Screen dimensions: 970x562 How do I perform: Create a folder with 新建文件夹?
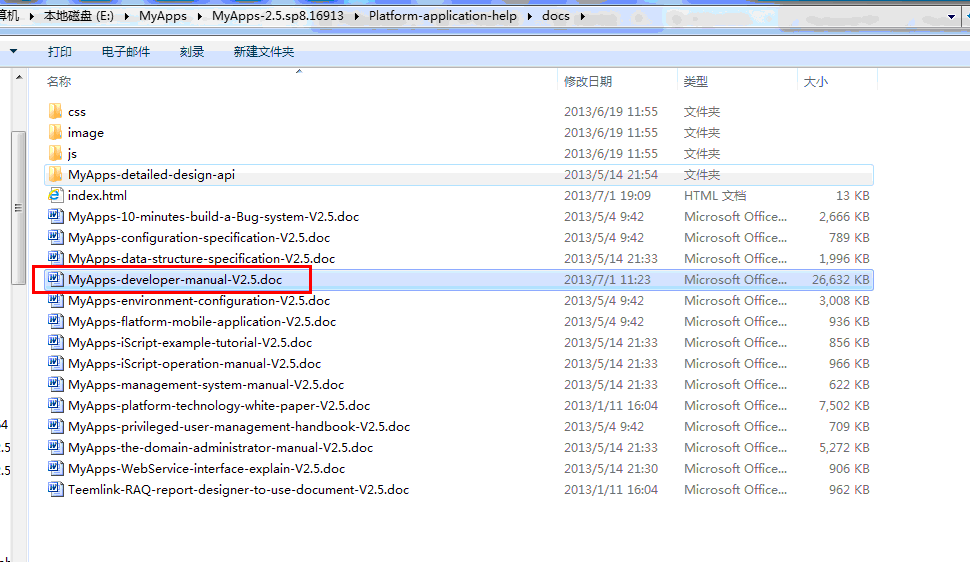(x=264, y=52)
